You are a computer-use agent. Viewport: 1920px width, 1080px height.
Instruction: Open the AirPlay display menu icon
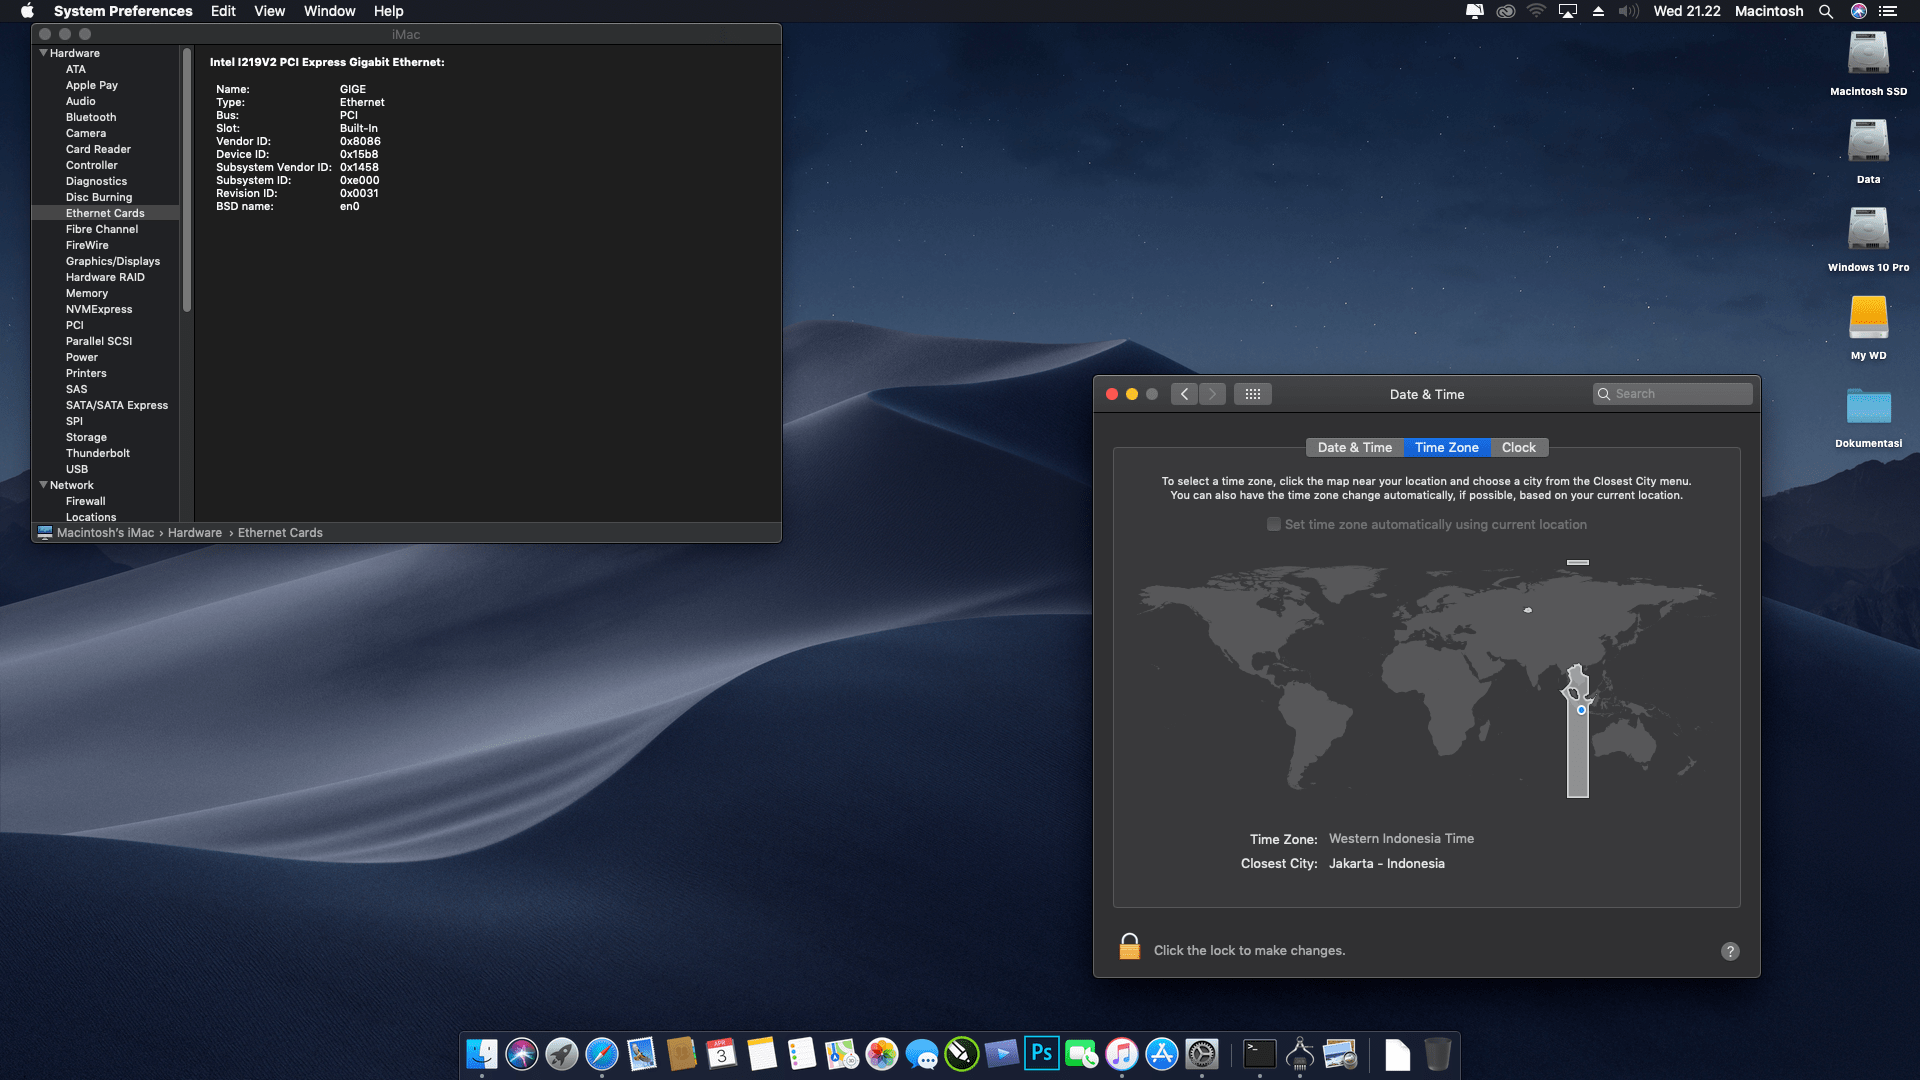tap(1568, 11)
